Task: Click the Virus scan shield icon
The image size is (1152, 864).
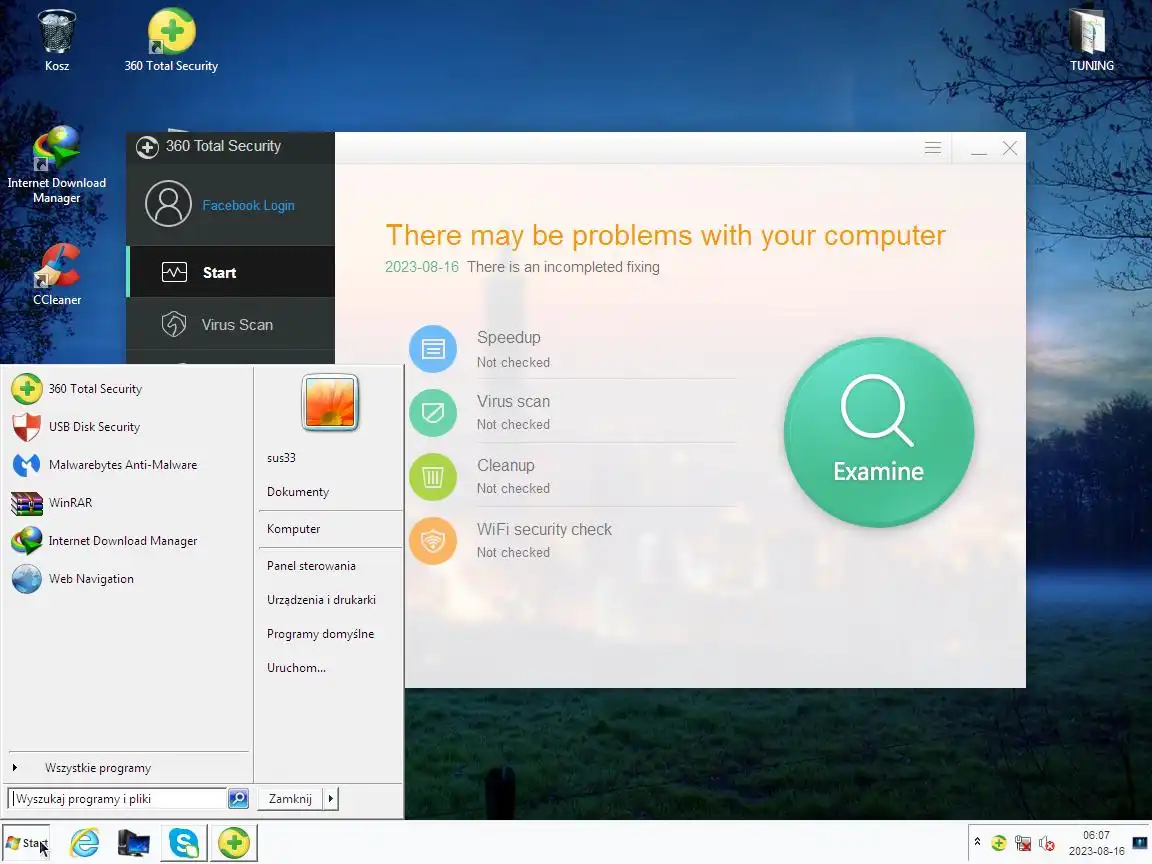Action: pyautogui.click(x=433, y=413)
